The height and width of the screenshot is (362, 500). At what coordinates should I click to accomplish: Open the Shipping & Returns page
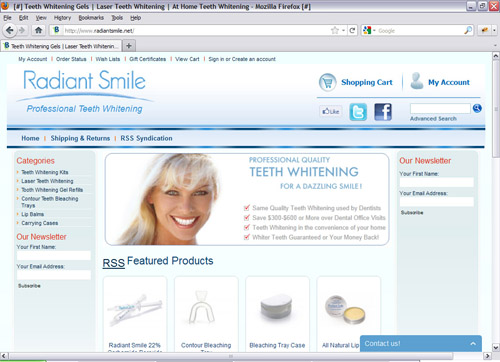pos(80,138)
